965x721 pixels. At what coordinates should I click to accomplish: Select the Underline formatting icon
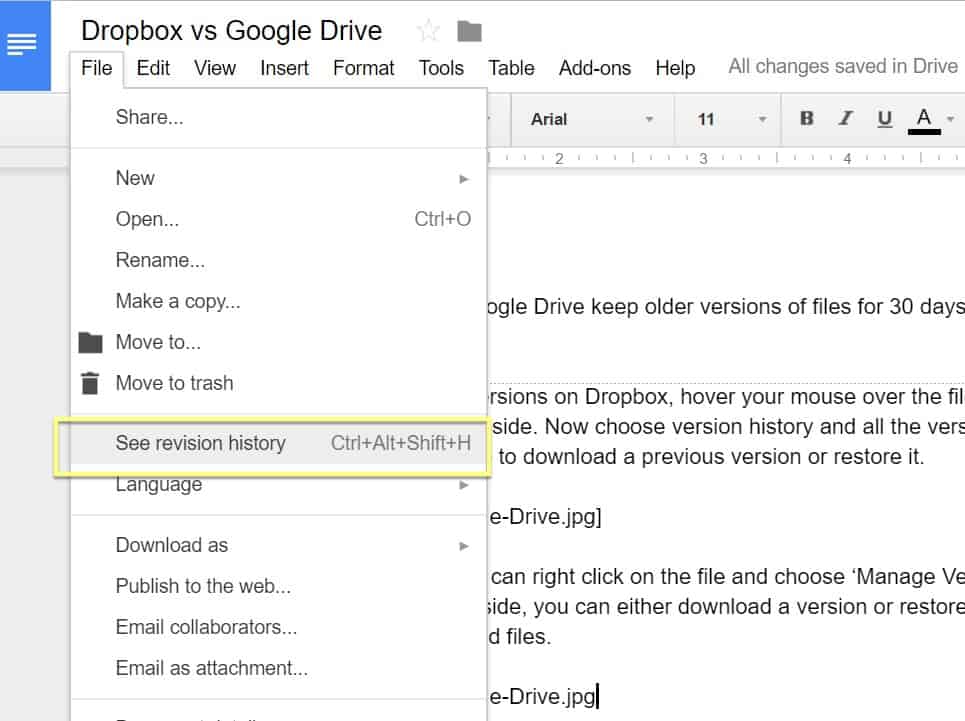coord(884,118)
